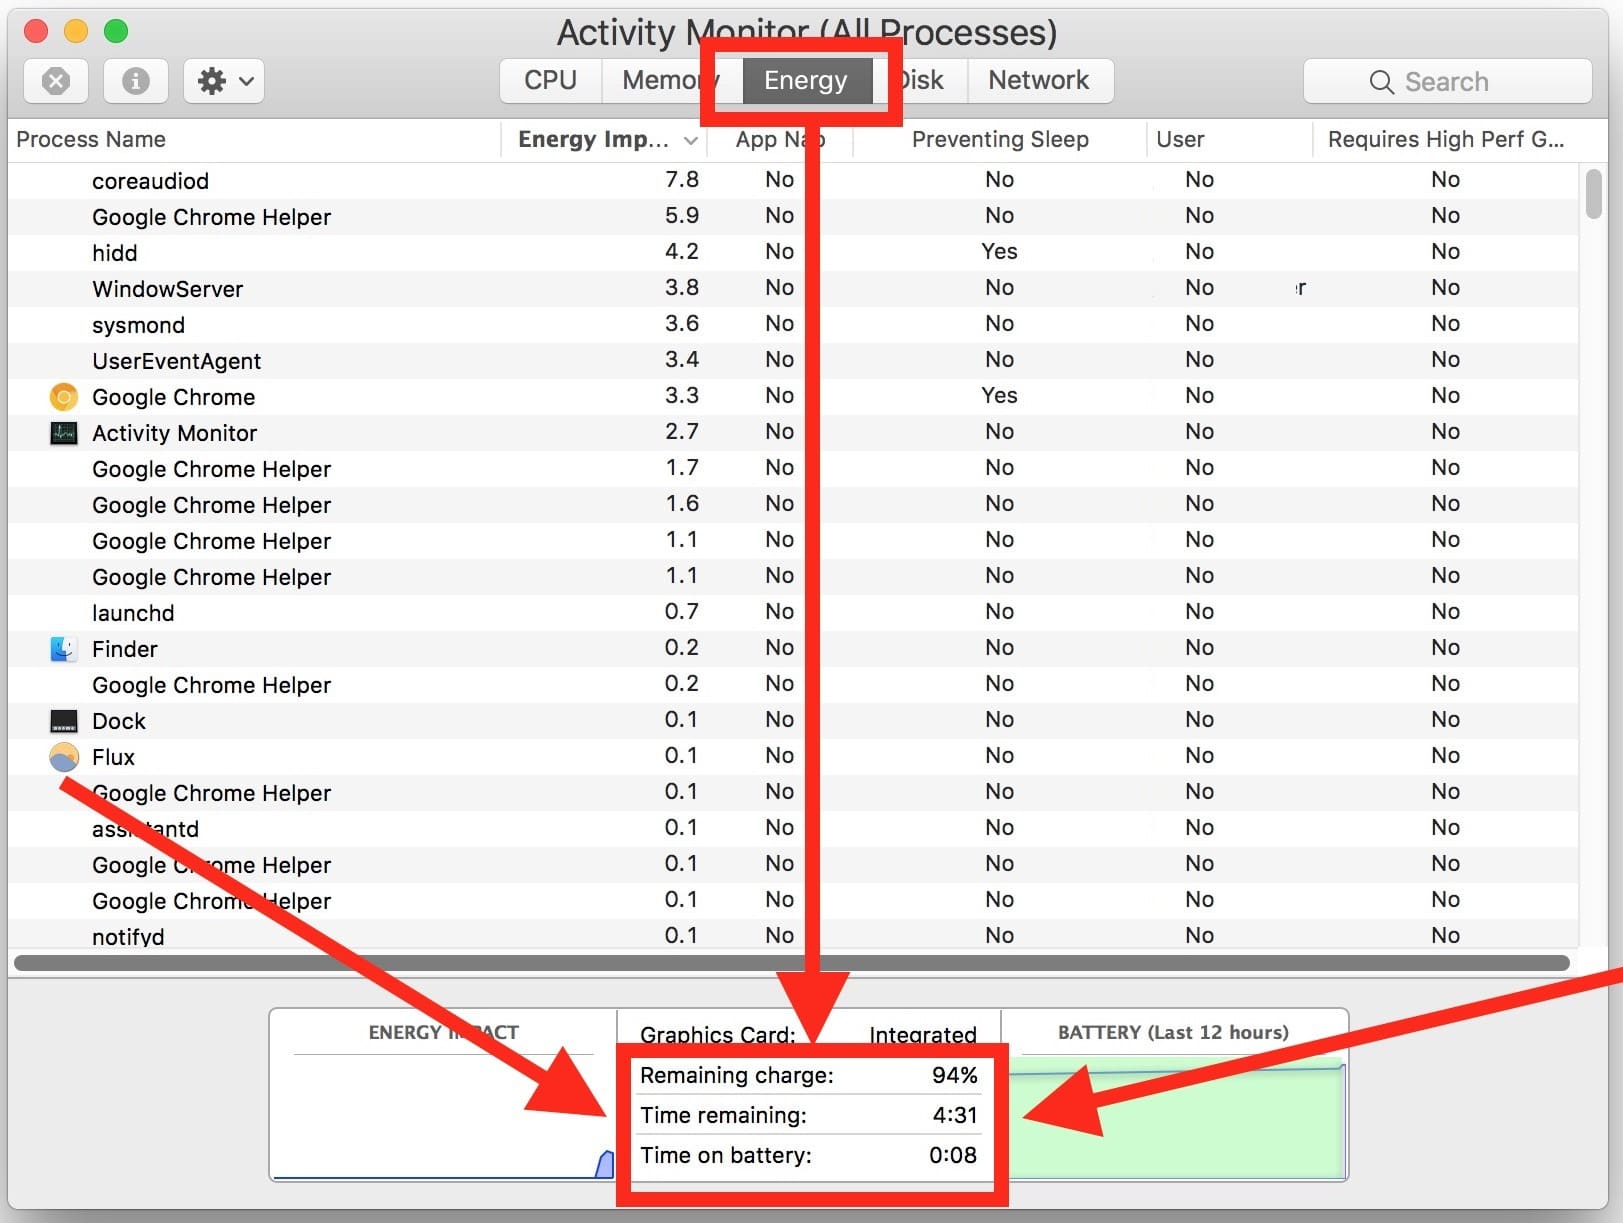Click the yellow minimize window button
The height and width of the screenshot is (1223, 1623).
point(76,31)
